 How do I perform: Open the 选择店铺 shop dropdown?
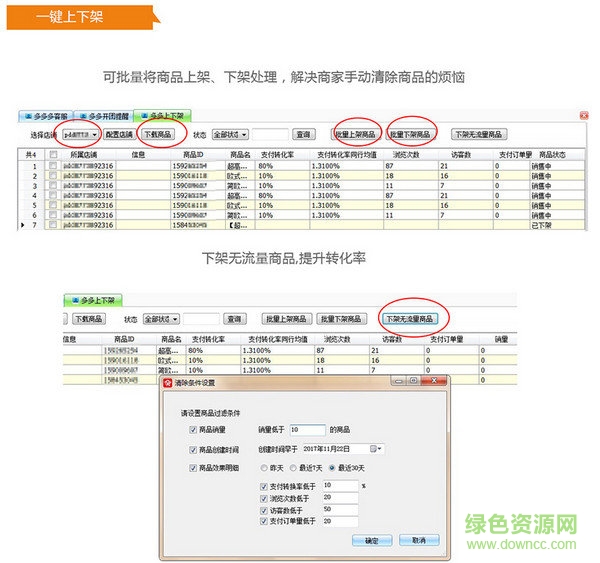(81, 134)
